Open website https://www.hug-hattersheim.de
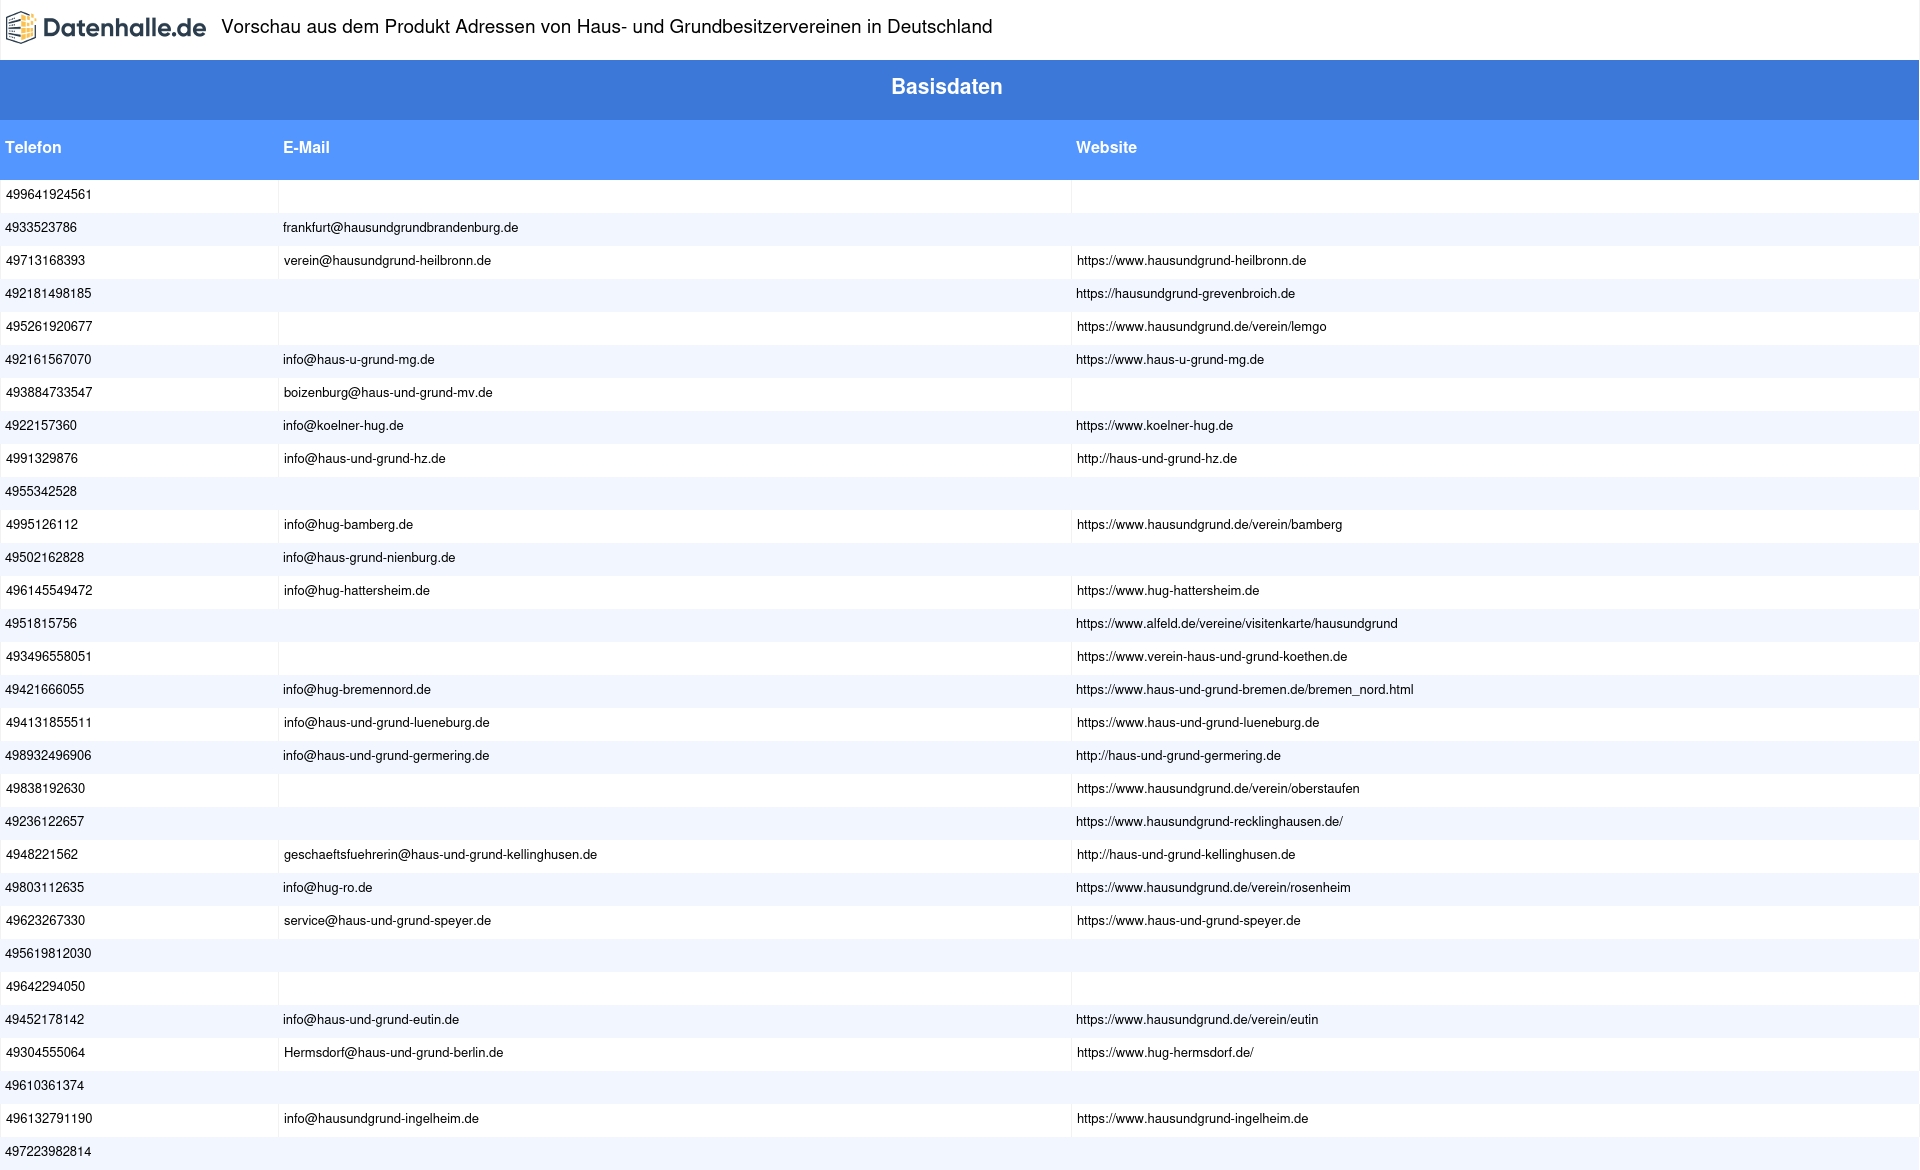1920x1170 pixels. pyautogui.click(x=1168, y=591)
